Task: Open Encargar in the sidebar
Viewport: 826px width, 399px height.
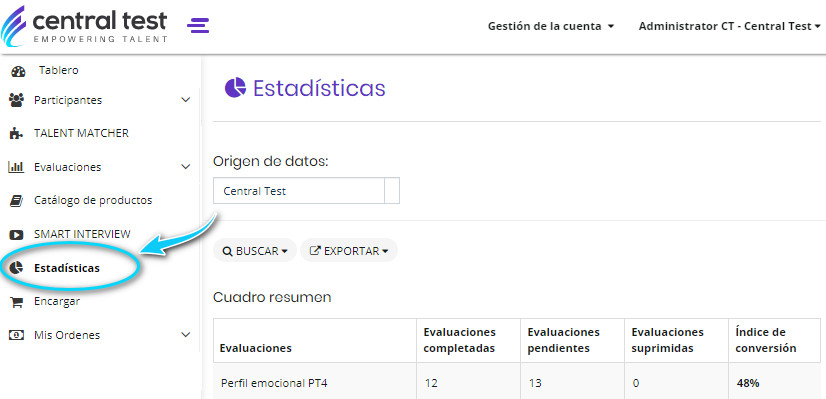Action: click(57, 301)
